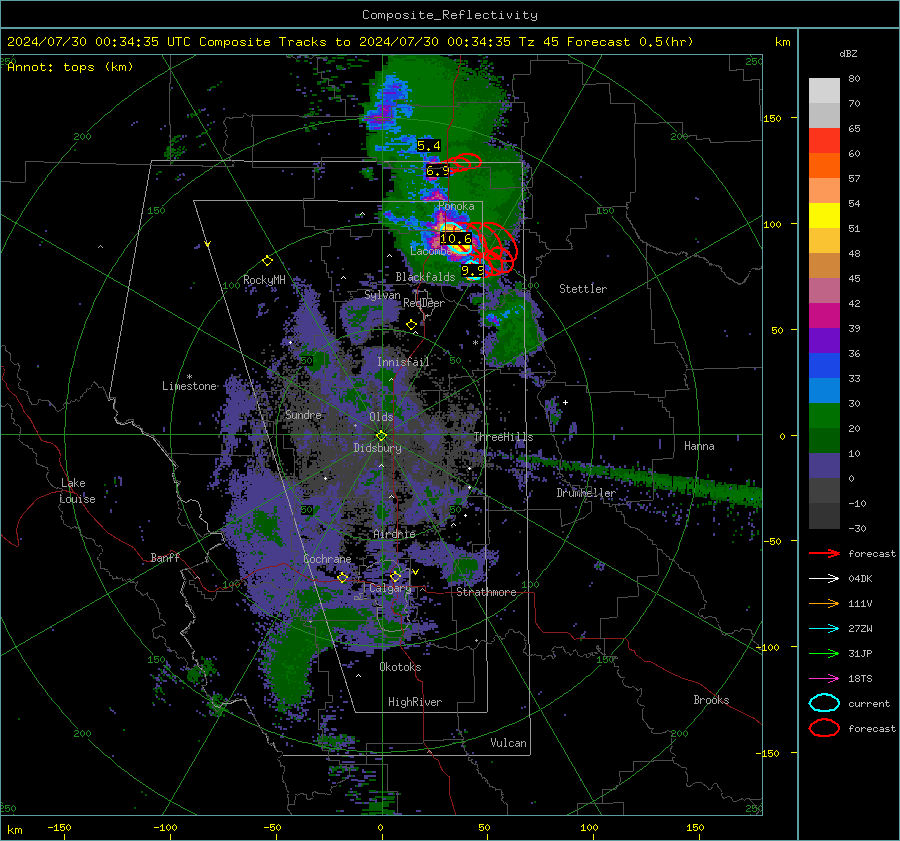Viewport: 900px width, 841px height.
Task: Click the UTC timestamp header text
Action: pyautogui.click(x=350, y=42)
